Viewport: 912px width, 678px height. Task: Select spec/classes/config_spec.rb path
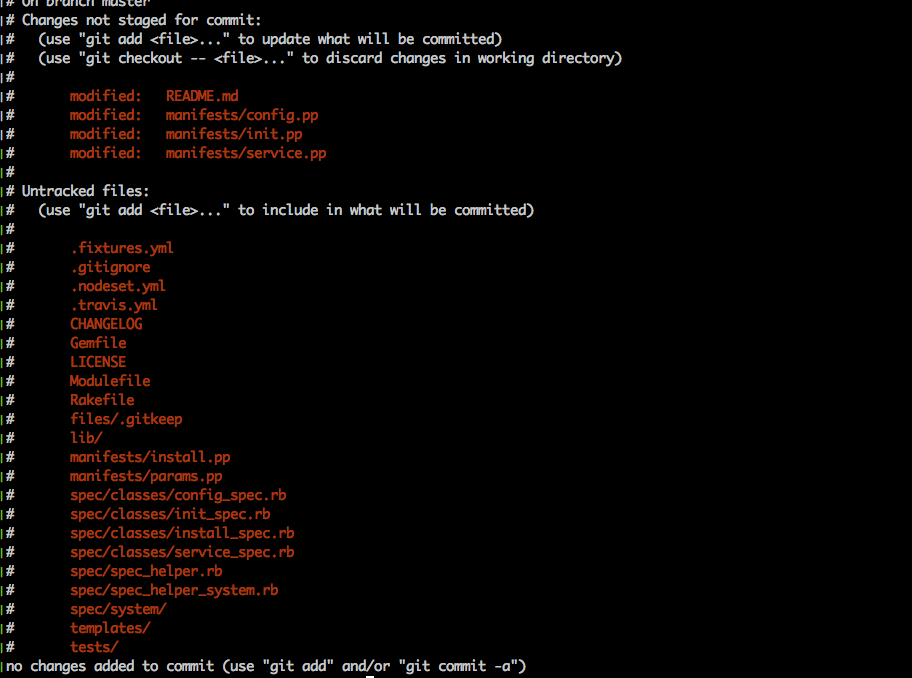pos(178,495)
